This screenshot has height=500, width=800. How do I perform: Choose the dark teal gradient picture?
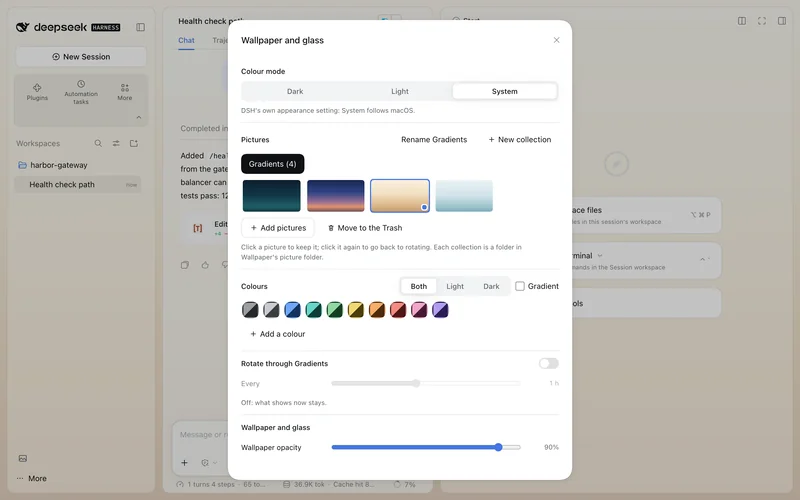click(x=271, y=195)
